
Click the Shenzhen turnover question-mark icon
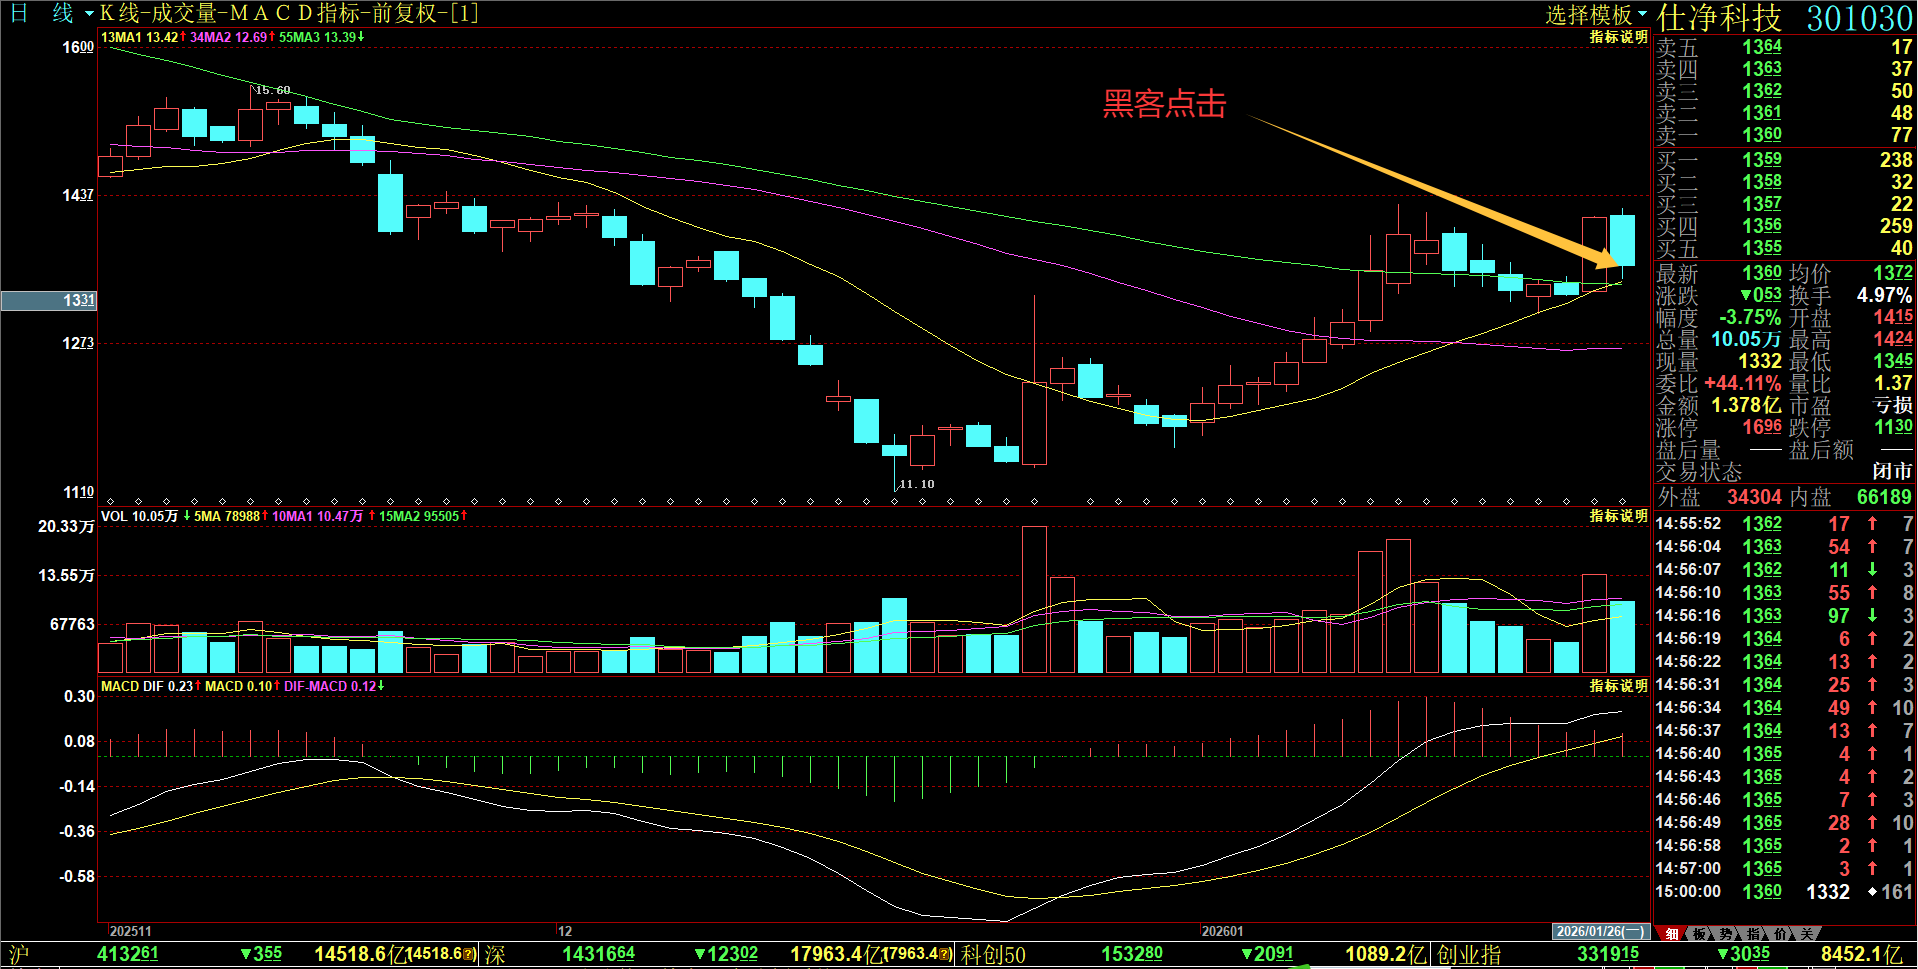[945, 954]
